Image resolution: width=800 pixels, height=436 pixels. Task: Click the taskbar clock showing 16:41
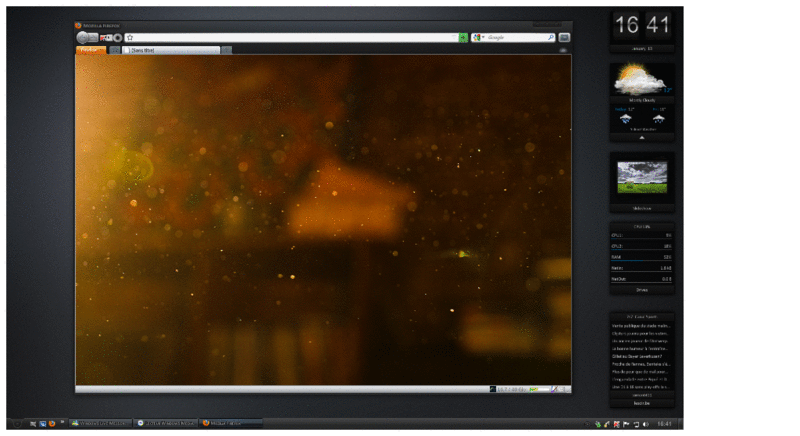click(664, 424)
